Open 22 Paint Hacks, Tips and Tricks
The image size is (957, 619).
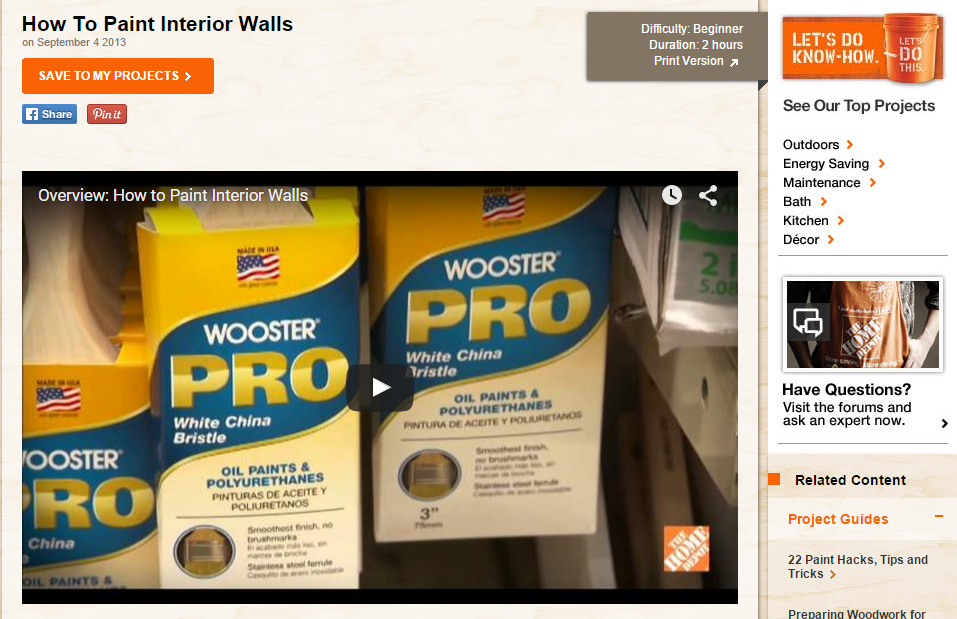coord(858,567)
